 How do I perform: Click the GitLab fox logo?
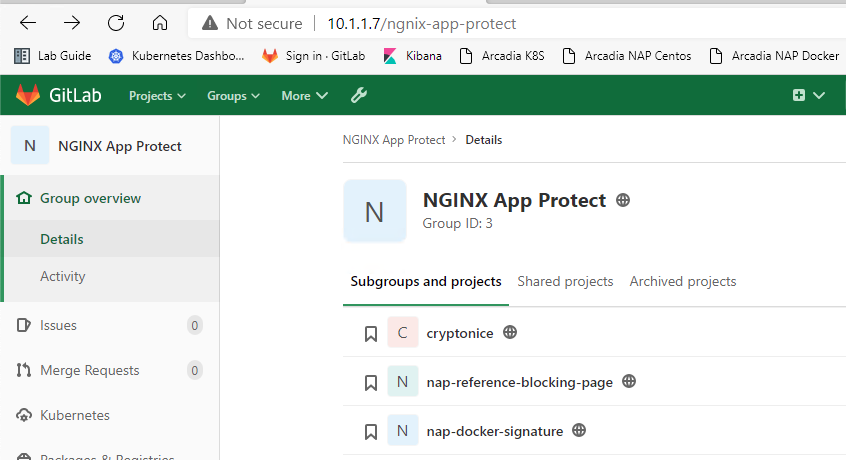[28, 95]
